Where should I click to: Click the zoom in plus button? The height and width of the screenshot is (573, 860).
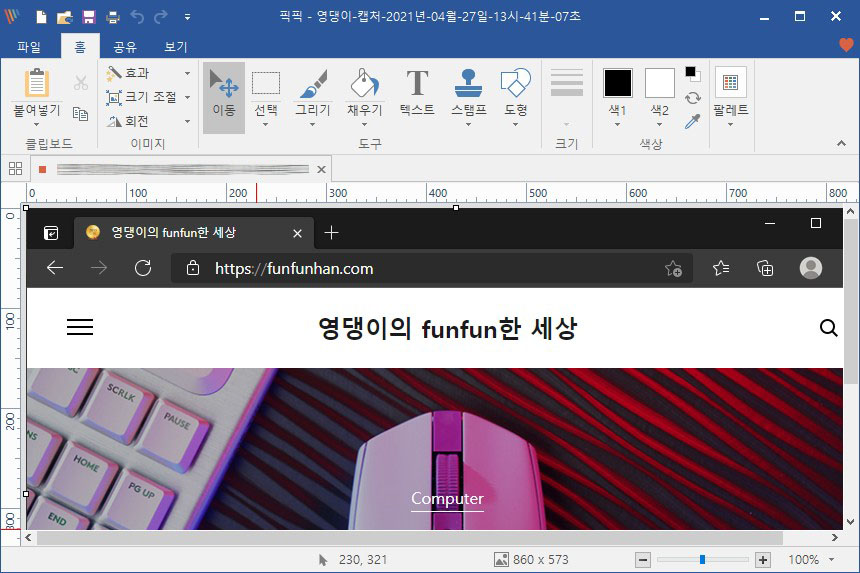click(x=762, y=560)
